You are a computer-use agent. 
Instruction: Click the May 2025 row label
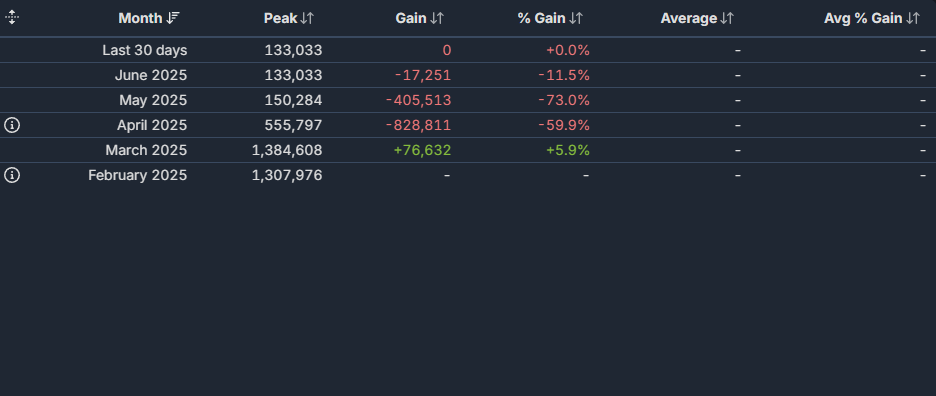click(153, 100)
